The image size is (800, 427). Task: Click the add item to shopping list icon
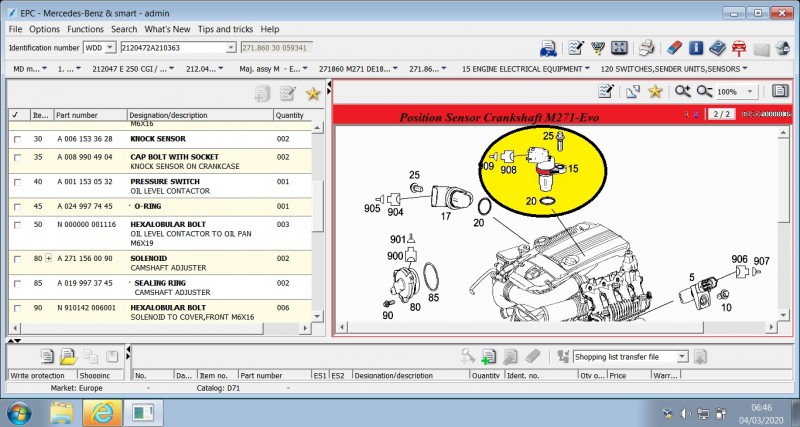pos(488,356)
